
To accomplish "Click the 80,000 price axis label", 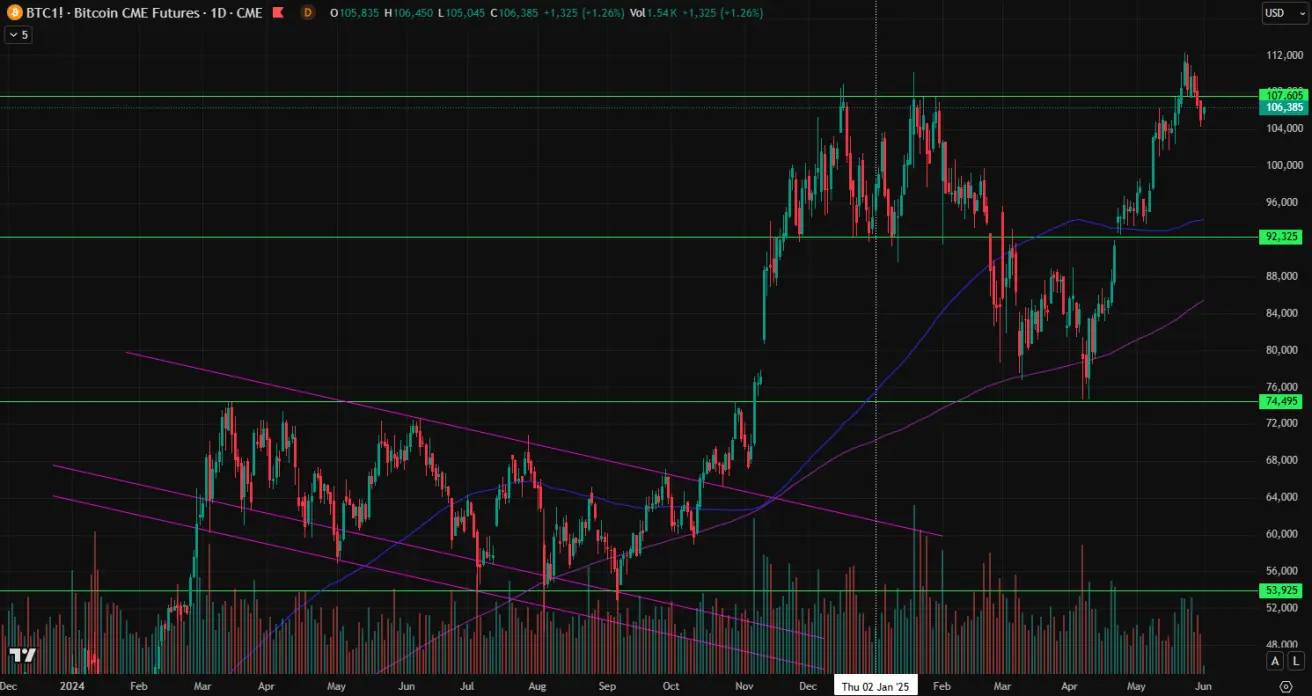I will point(1283,350).
